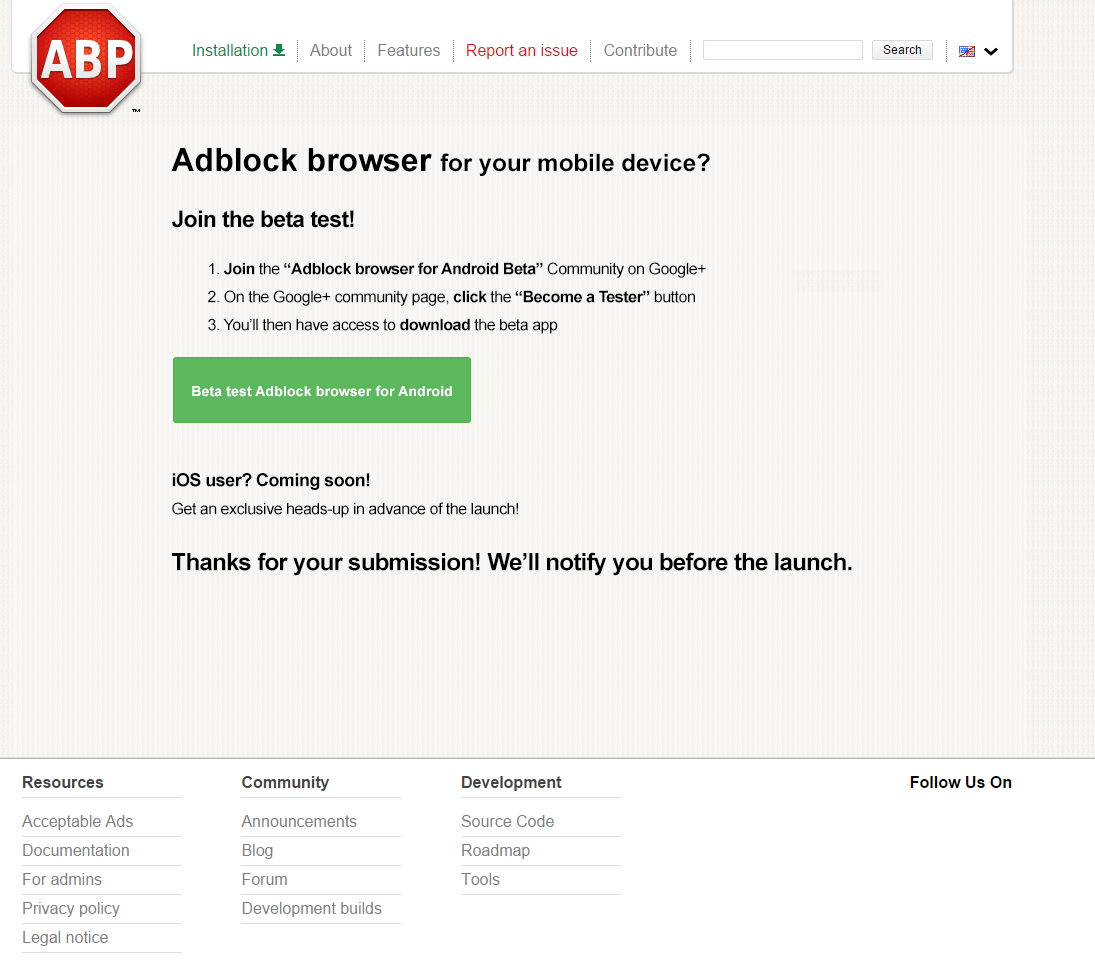Click the Development footer heading
Viewport: 1095px width, 979px height.
[511, 782]
